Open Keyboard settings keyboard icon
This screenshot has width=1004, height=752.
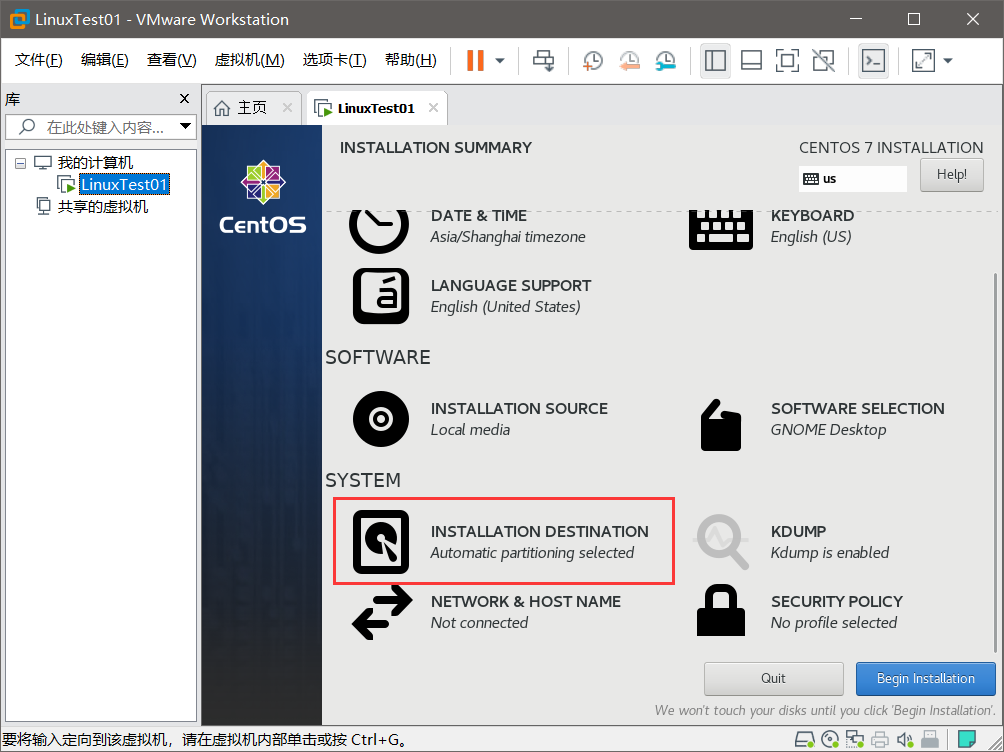tap(720, 231)
